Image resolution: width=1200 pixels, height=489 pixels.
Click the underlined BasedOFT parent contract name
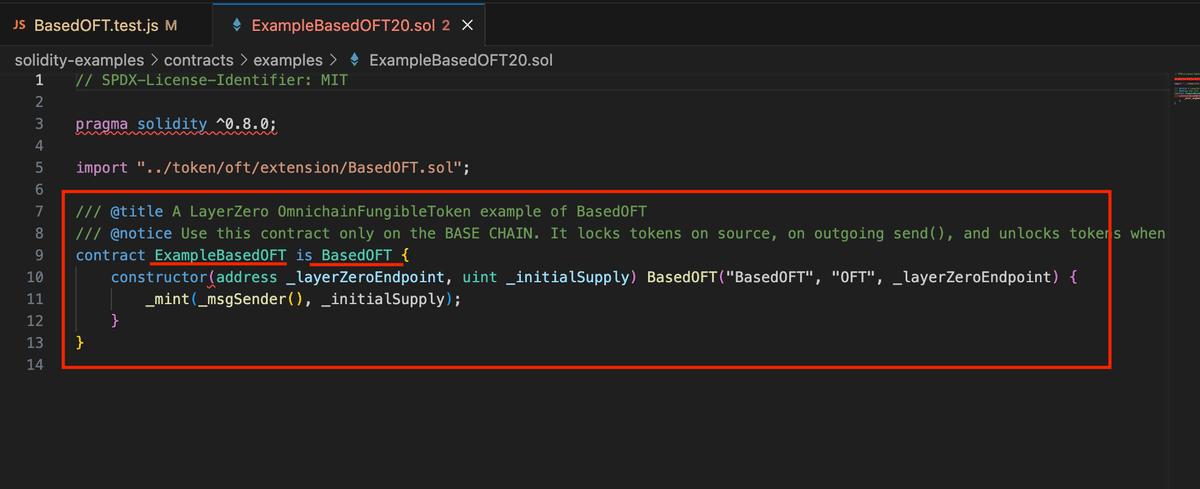click(357, 255)
